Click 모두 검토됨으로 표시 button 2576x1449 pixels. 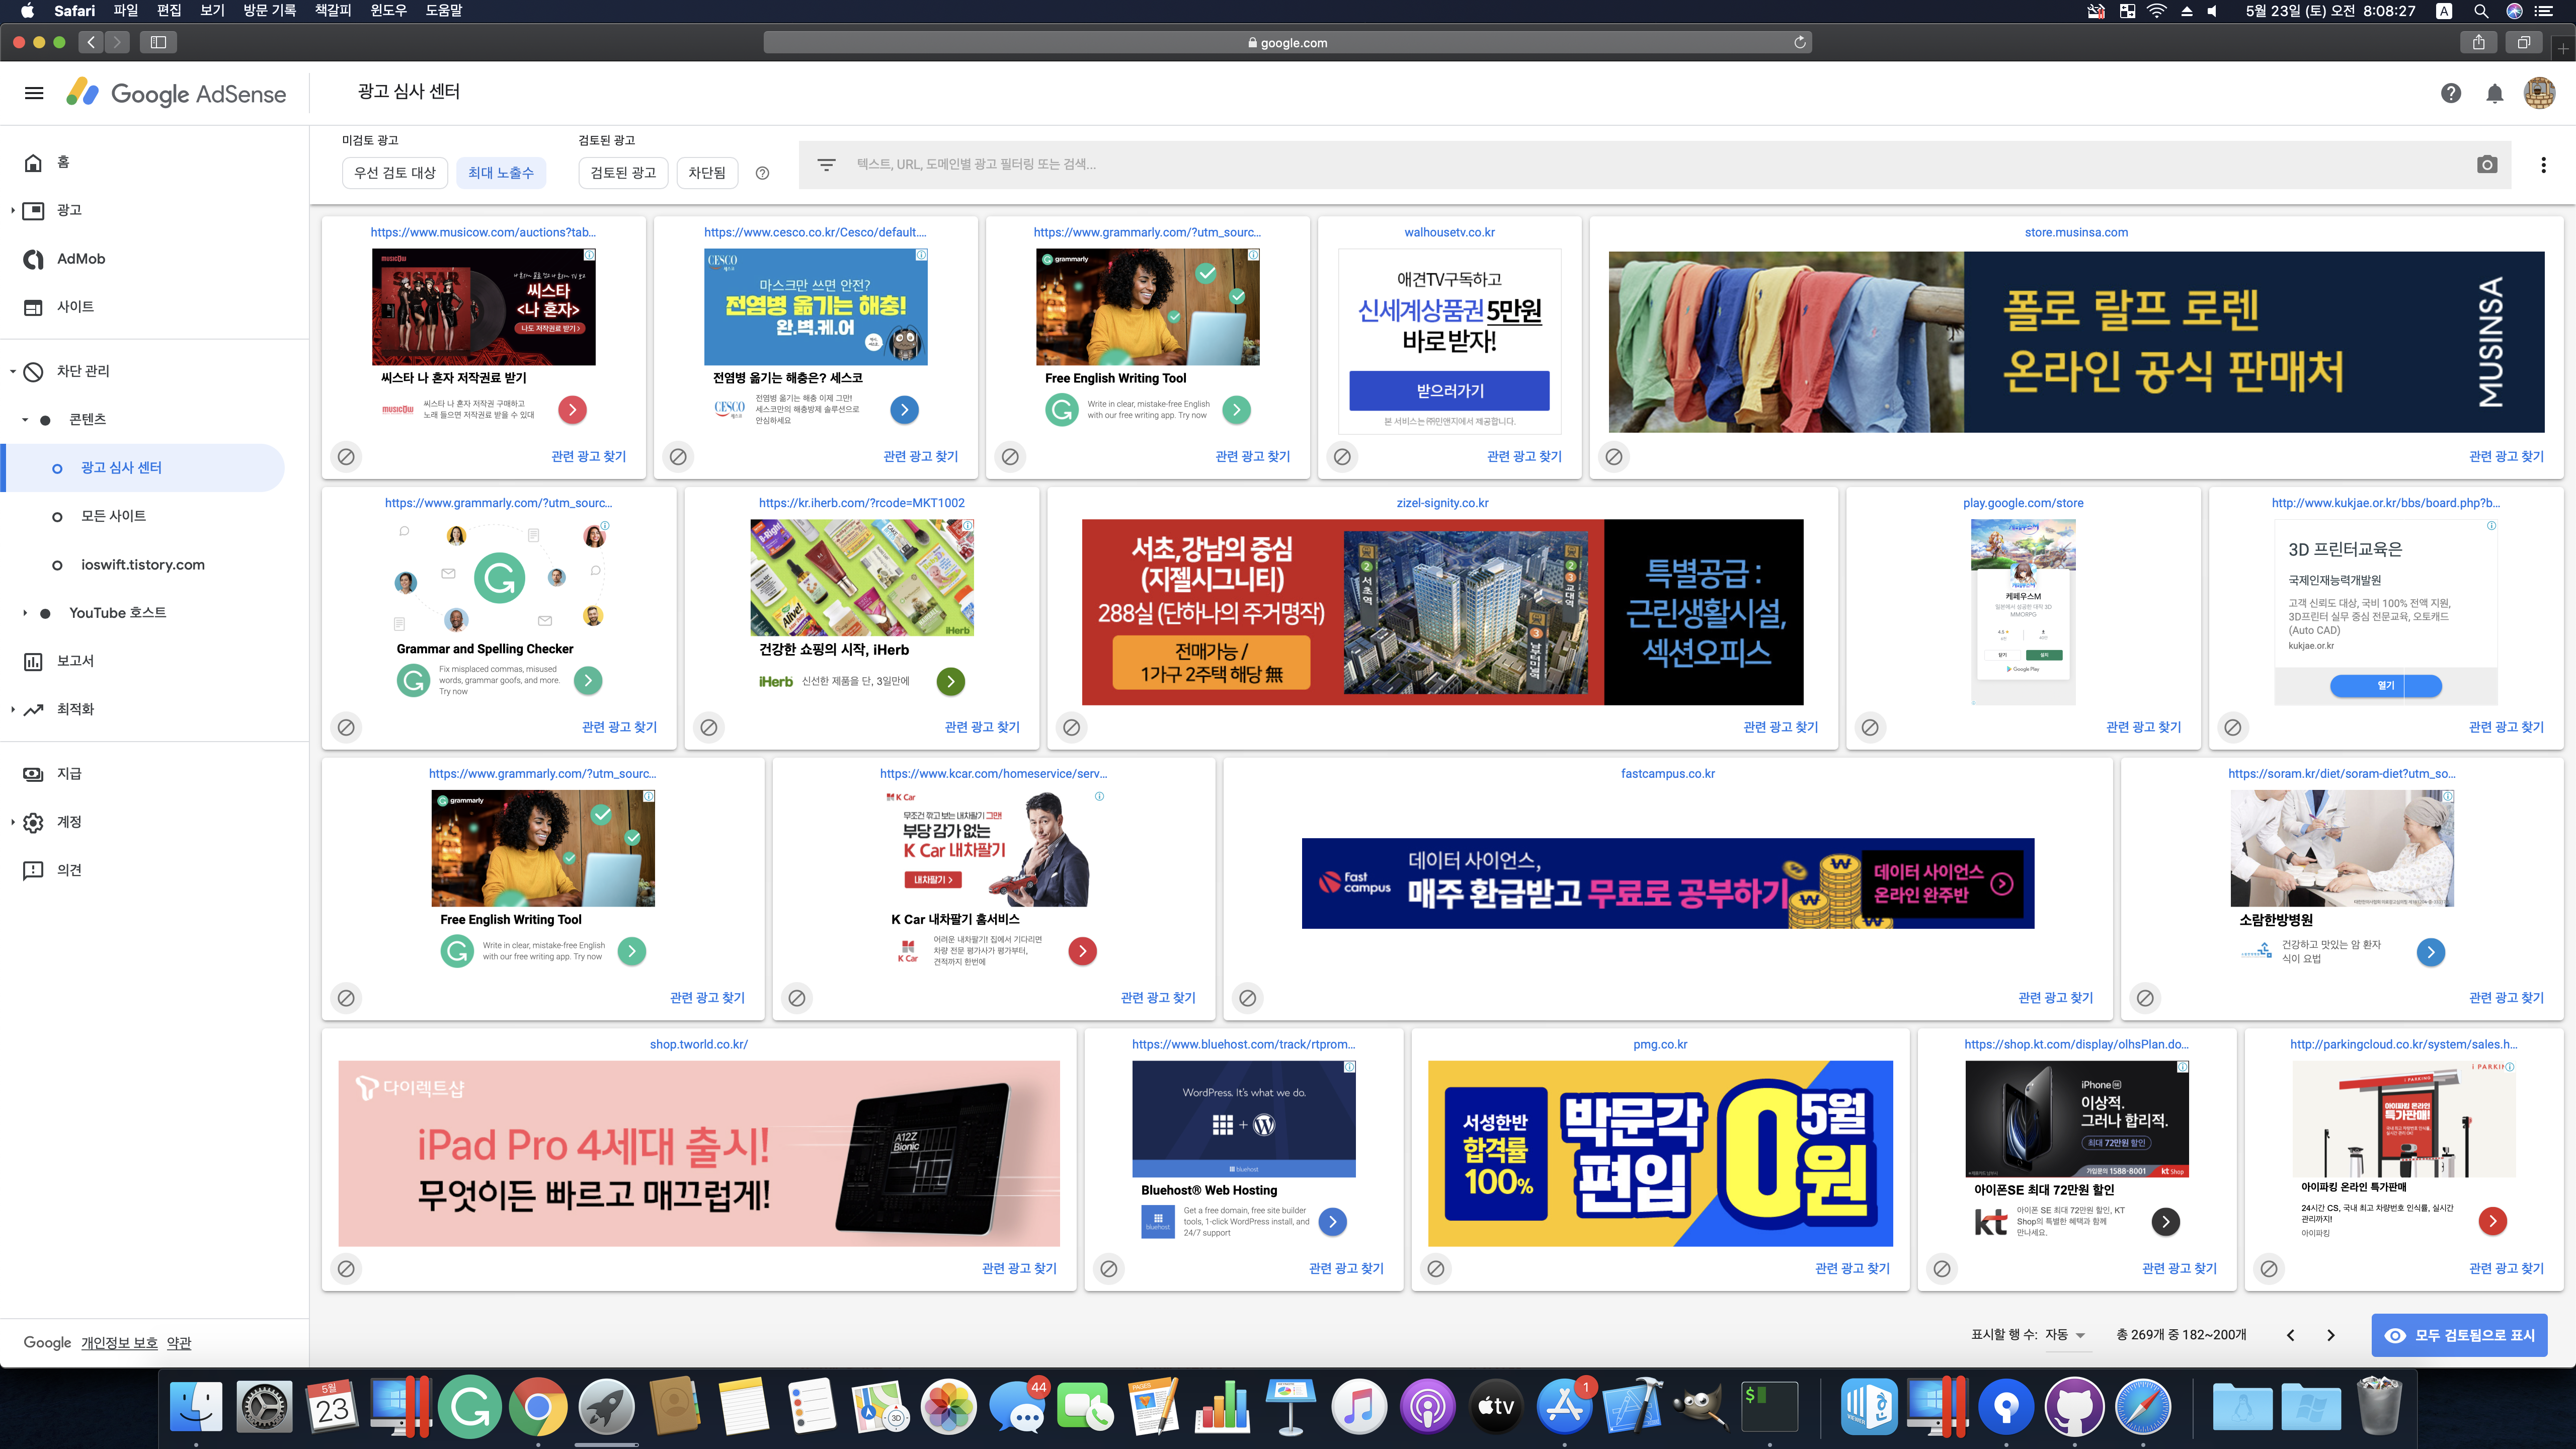click(2459, 1335)
